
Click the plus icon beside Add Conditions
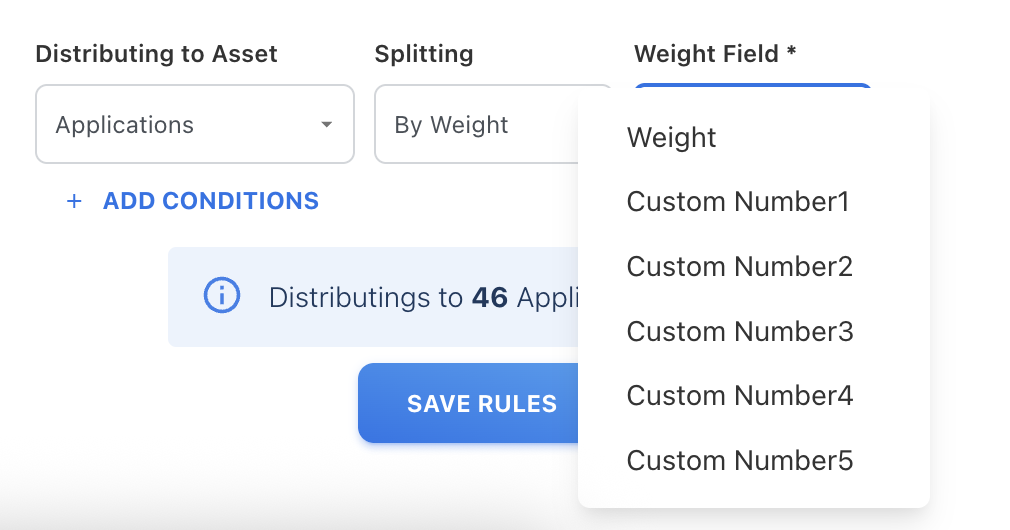pos(73,201)
